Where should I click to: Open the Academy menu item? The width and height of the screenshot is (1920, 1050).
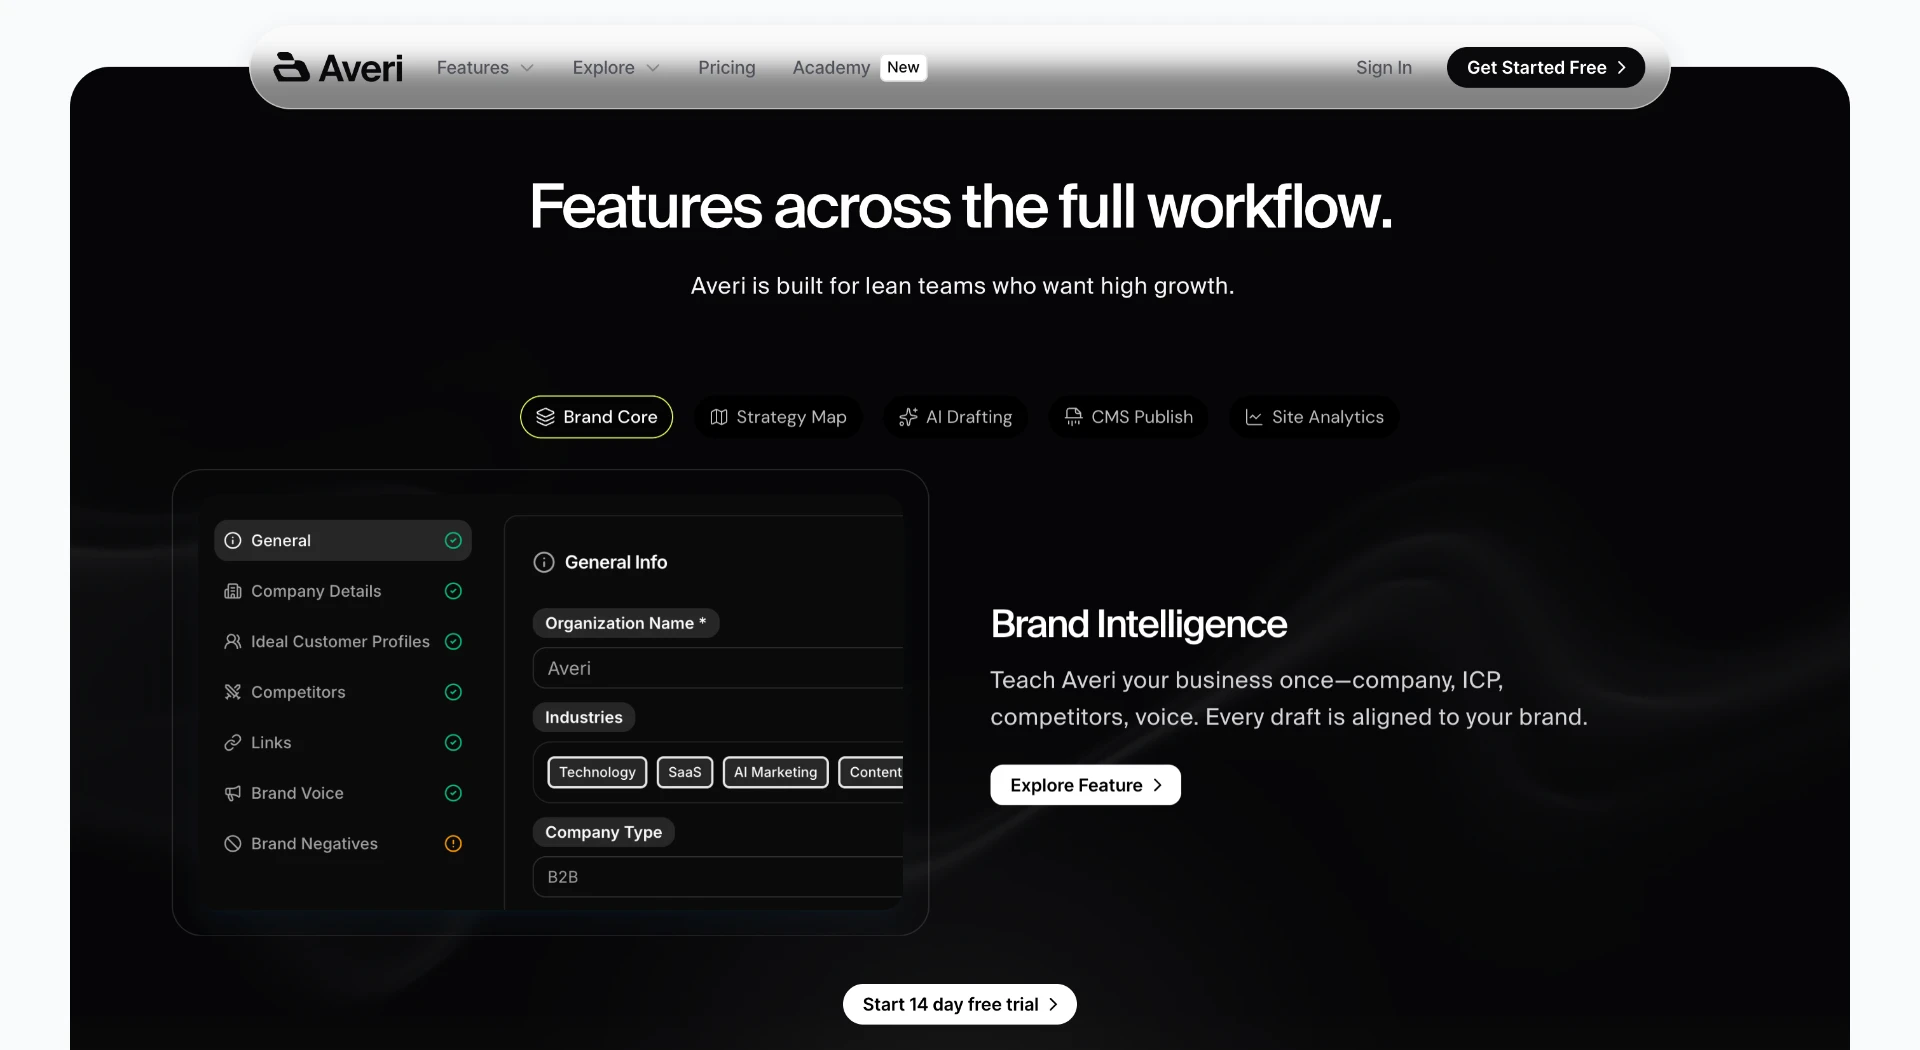(x=831, y=67)
